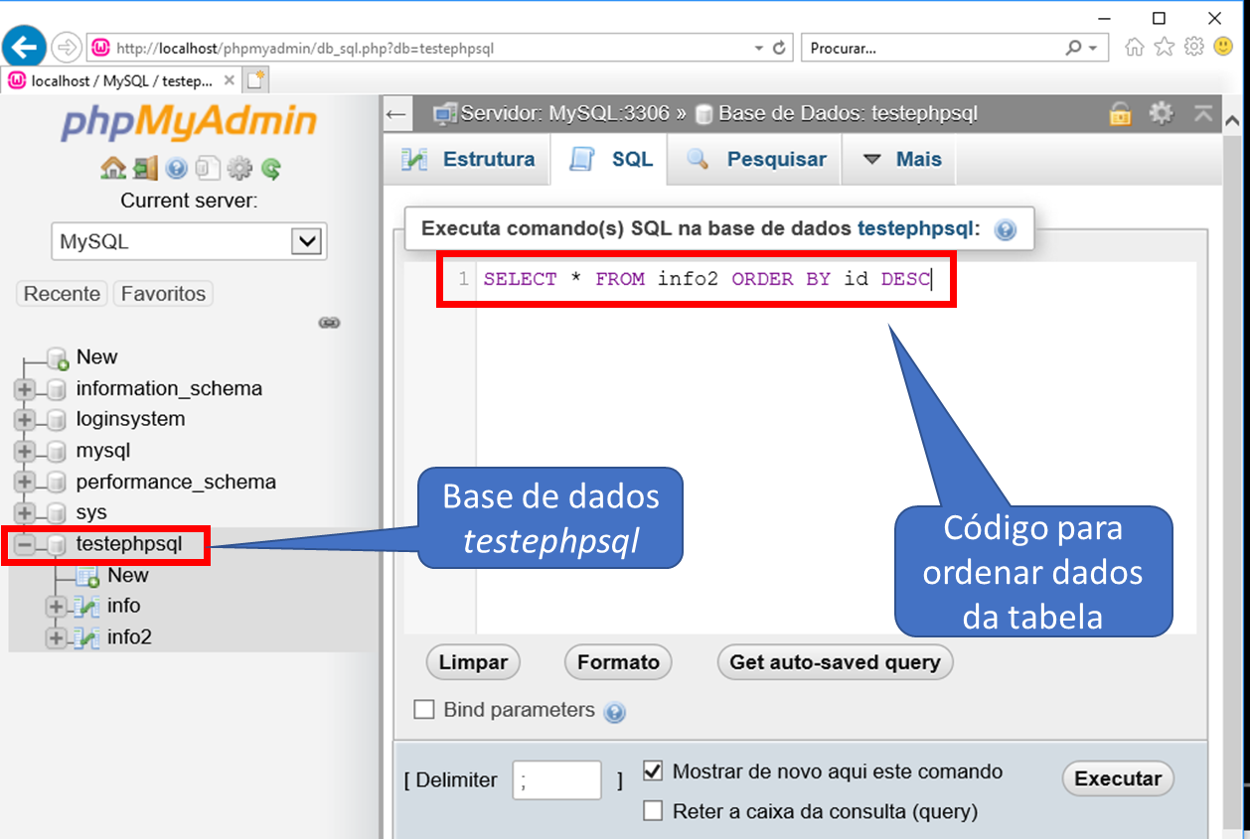Click the Favorites star icon in the browser
1250x839 pixels.
(1164, 47)
